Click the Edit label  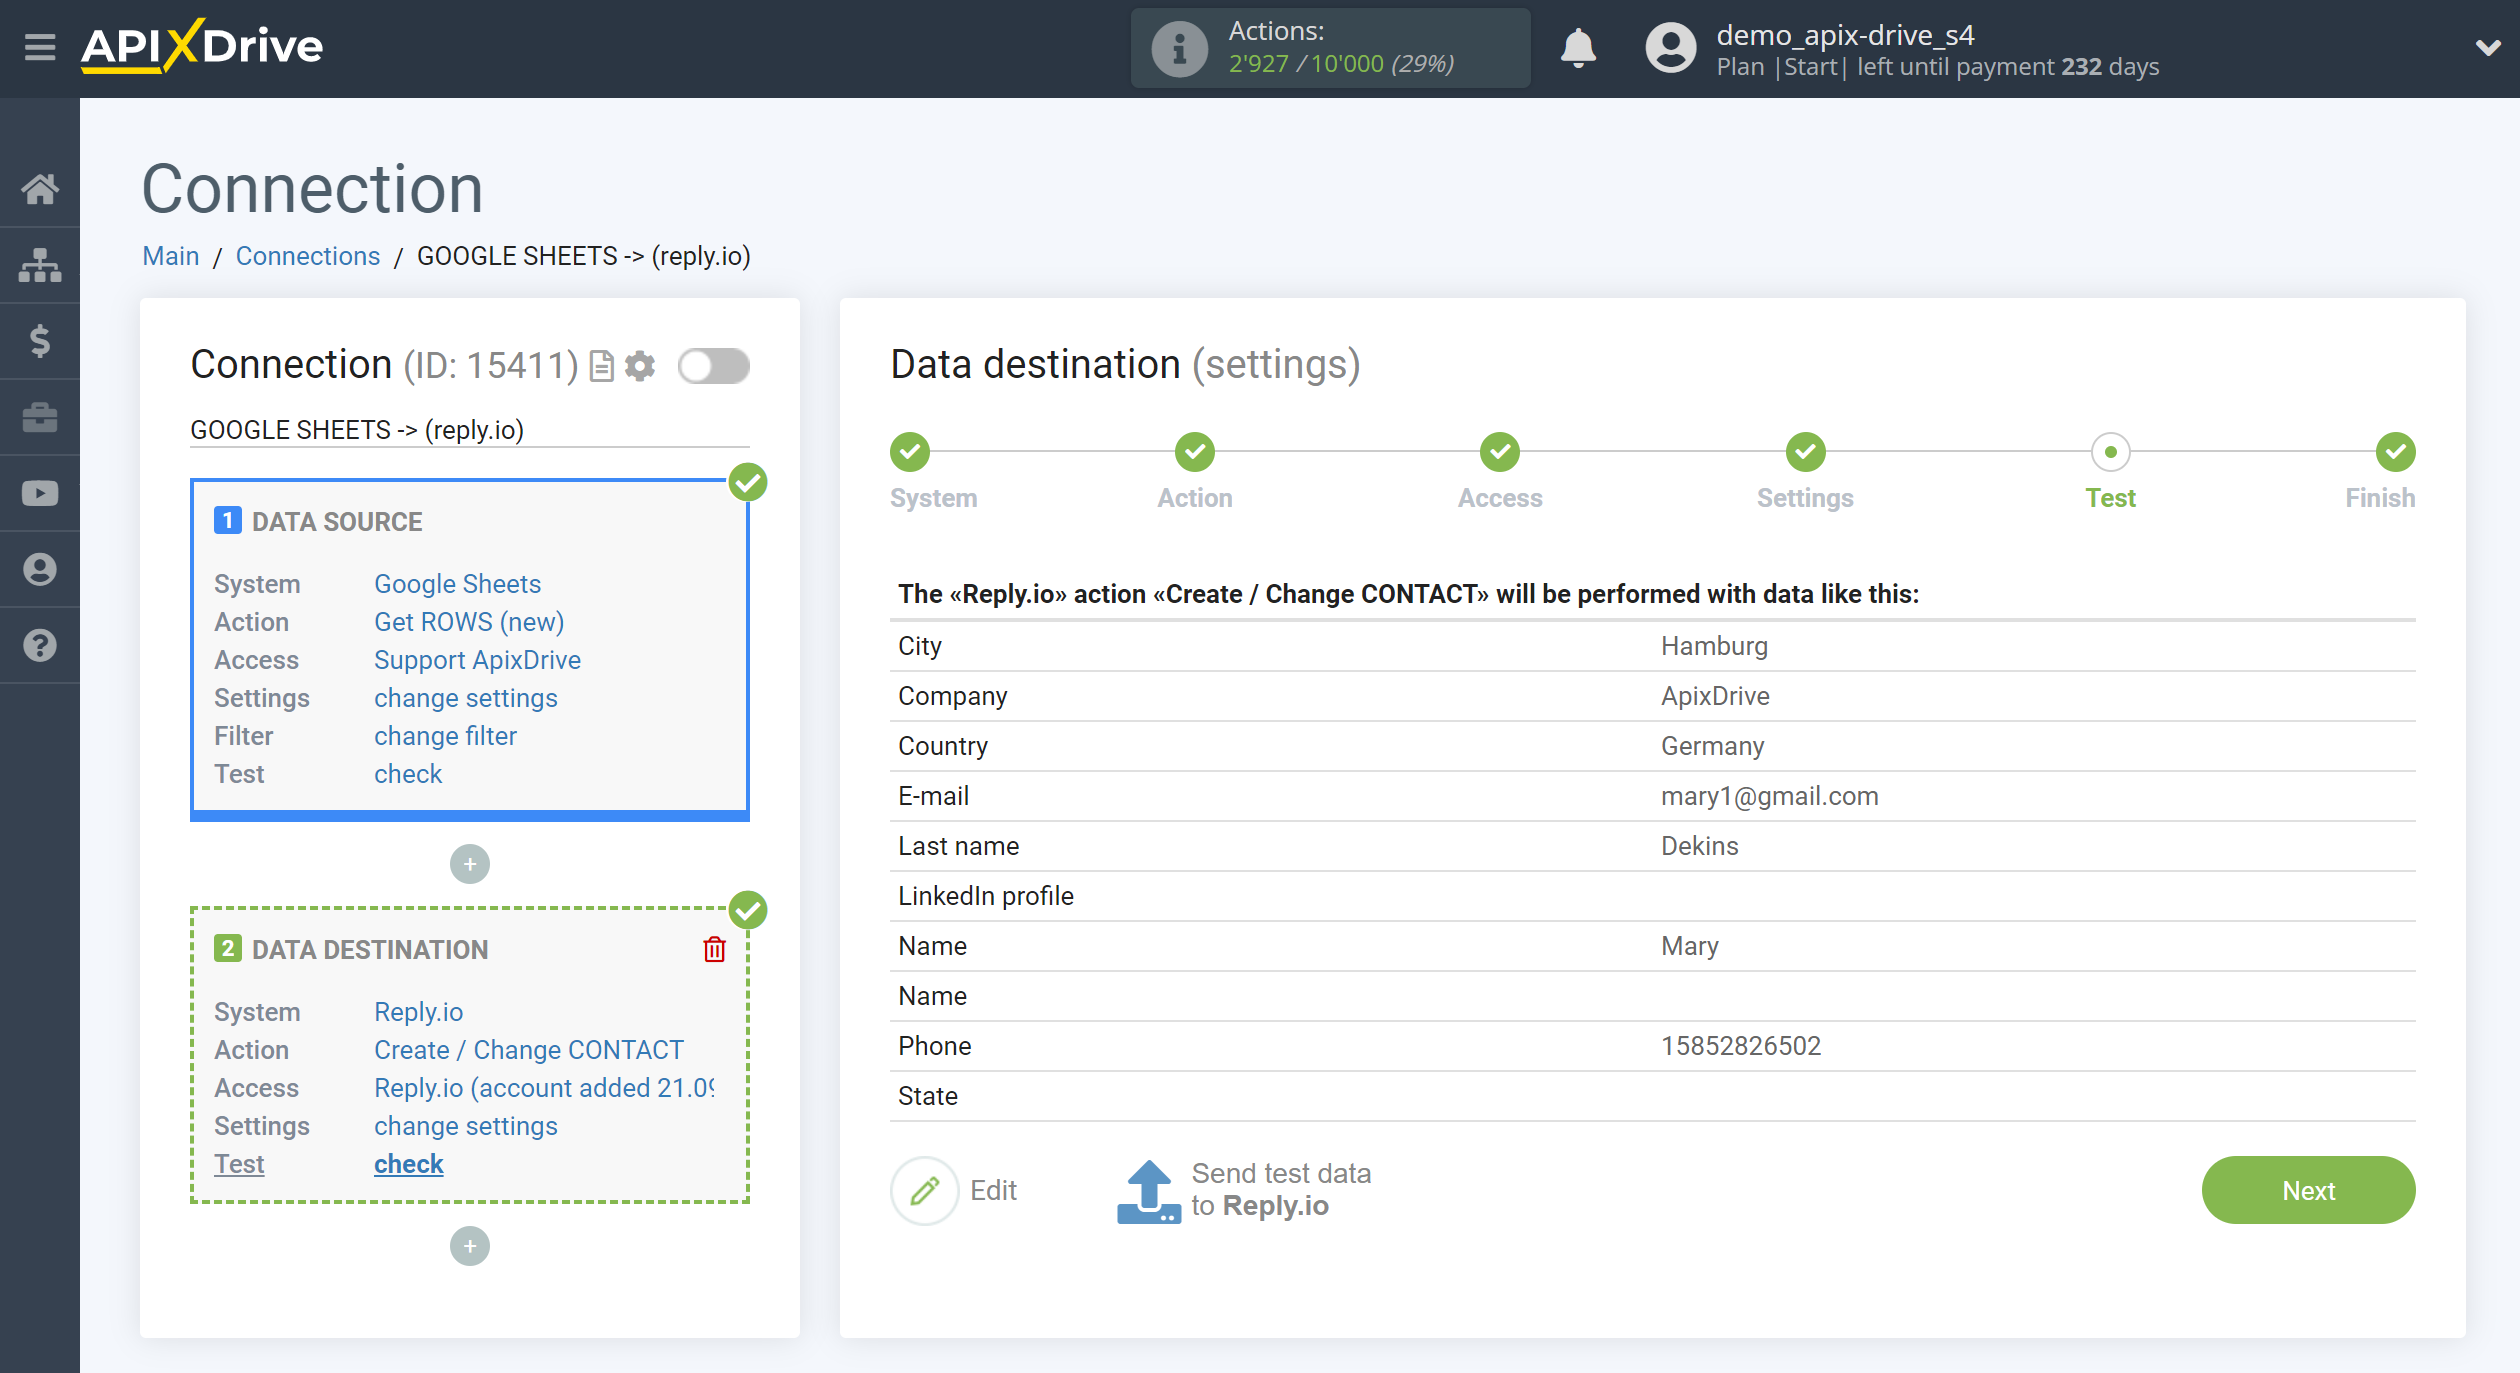pyautogui.click(x=993, y=1190)
